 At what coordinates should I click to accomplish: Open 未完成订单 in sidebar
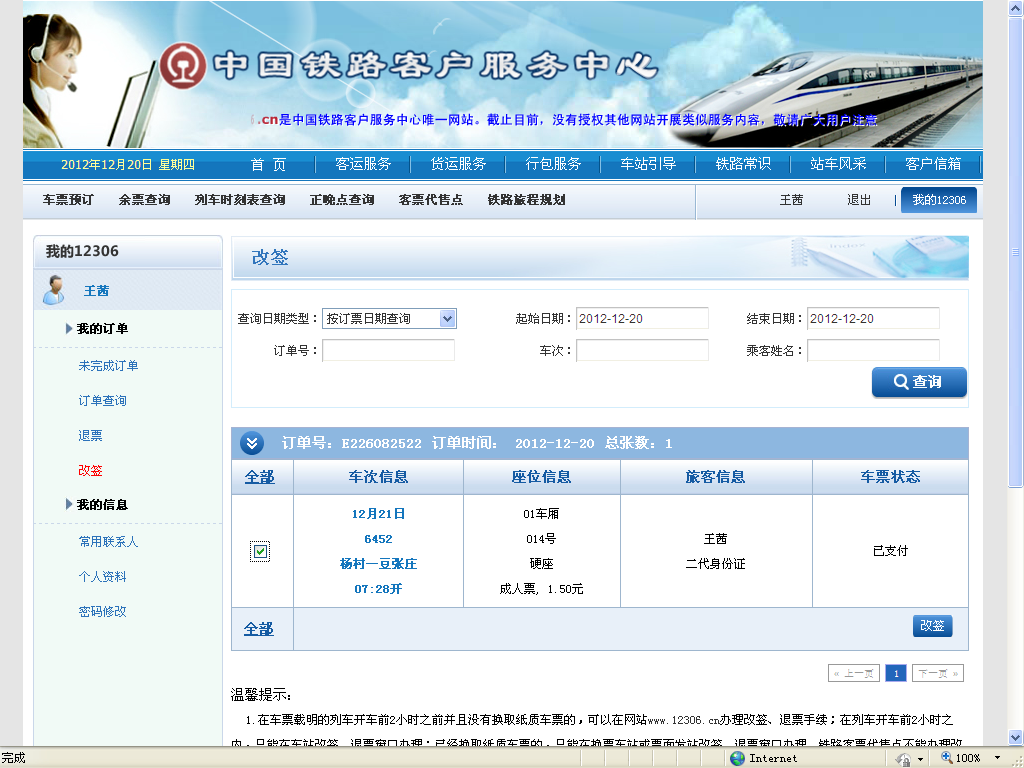point(108,366)
